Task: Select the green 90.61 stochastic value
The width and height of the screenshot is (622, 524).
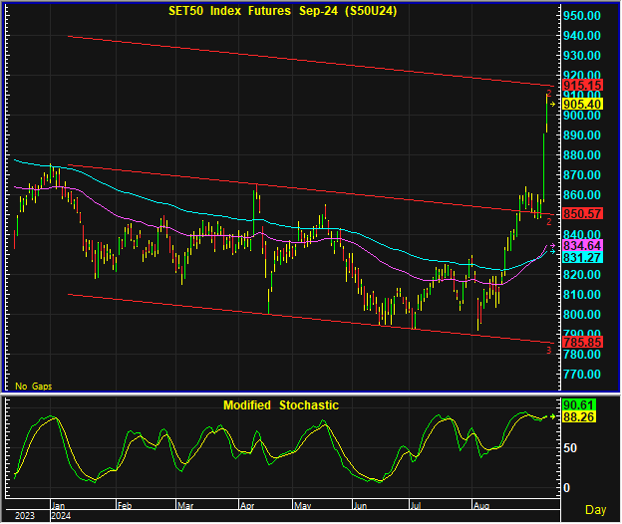Action: [578, 405]
